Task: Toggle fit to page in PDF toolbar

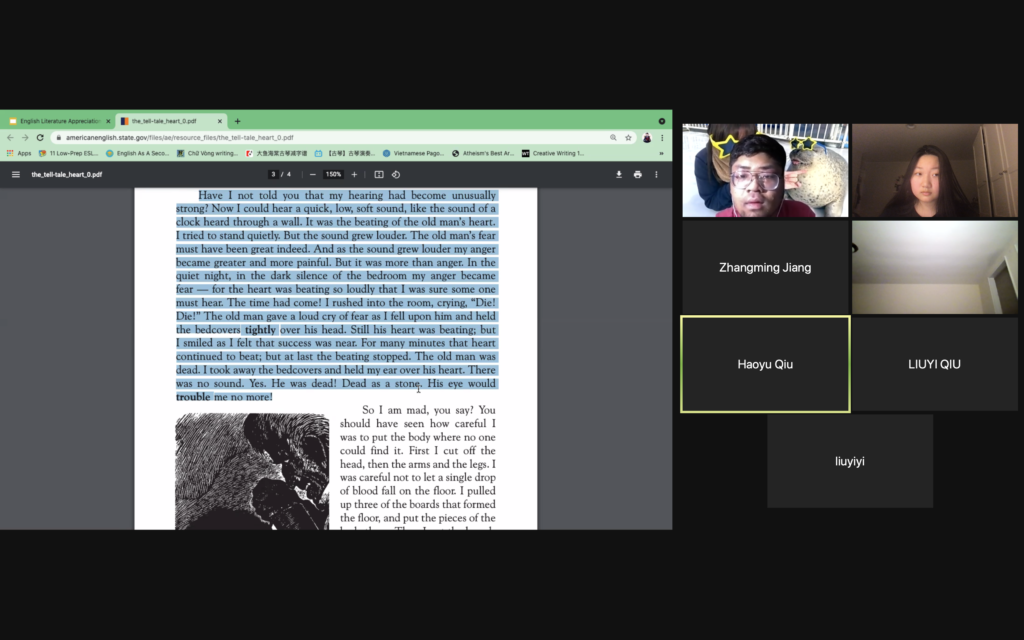Action: tap(379, 174)
